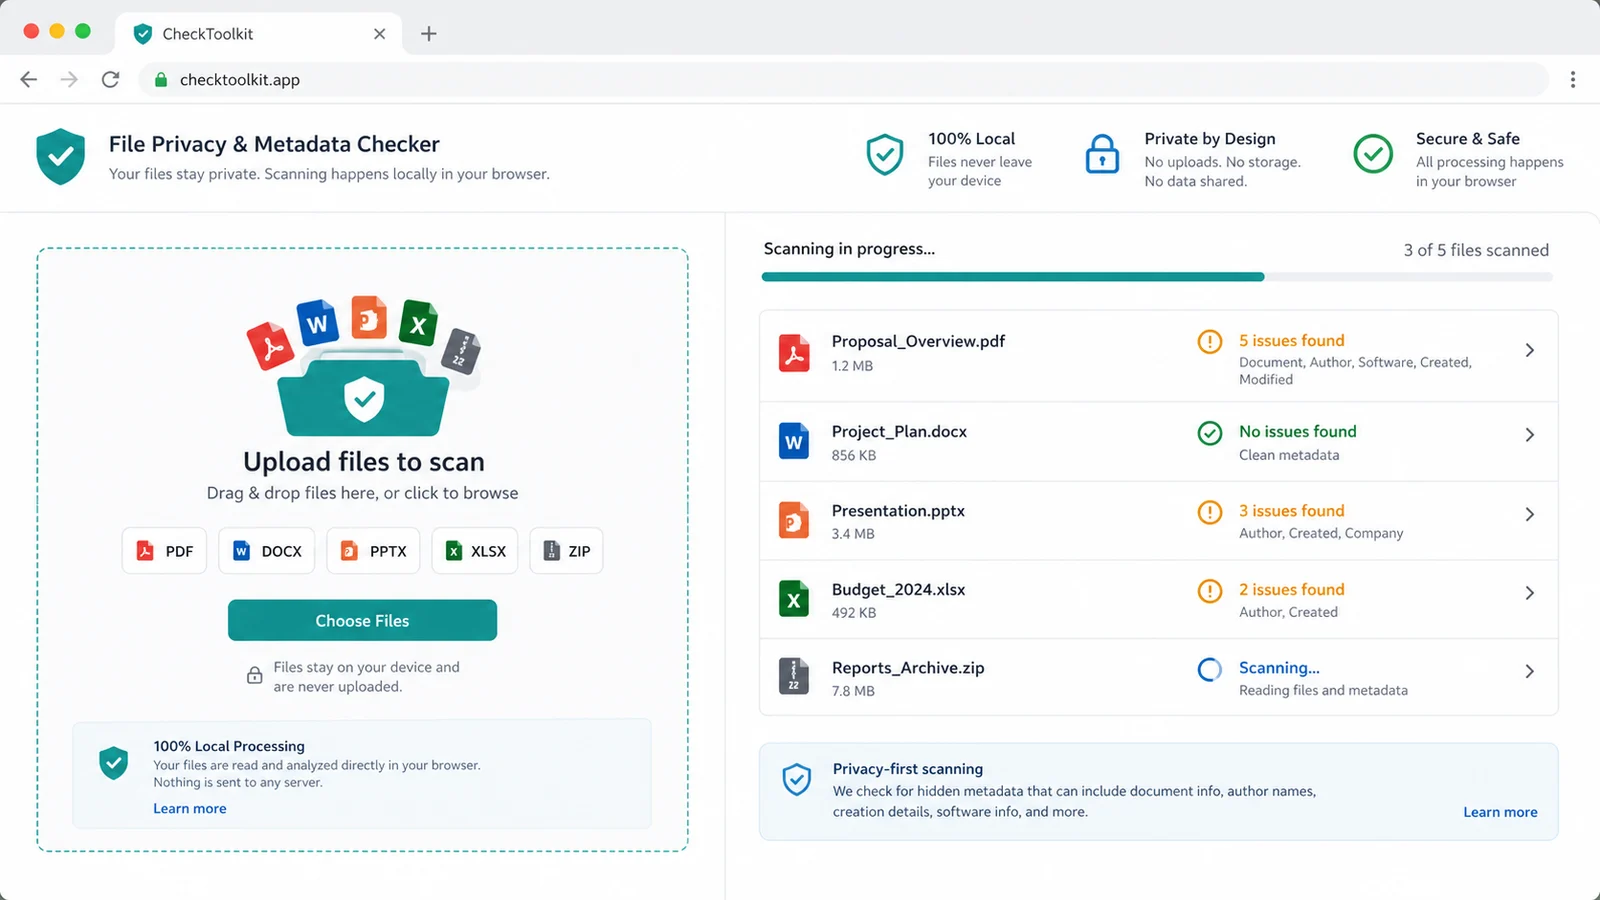Screen dimensions: 1600x900
Task: Select the CheckToolkit browser tab
Action: [x=258, y=33]
